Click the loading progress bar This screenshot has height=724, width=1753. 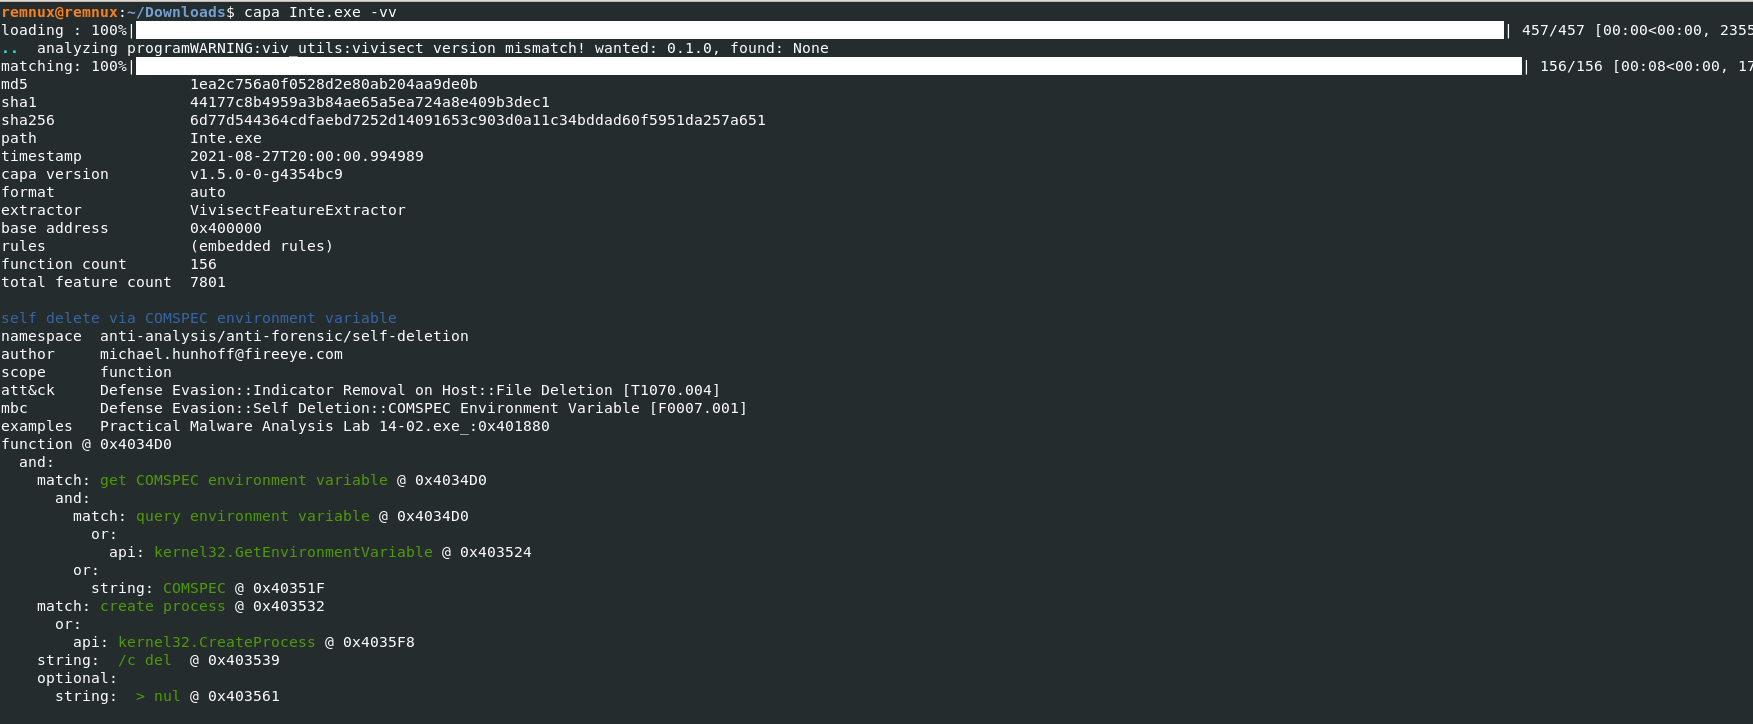820,30
